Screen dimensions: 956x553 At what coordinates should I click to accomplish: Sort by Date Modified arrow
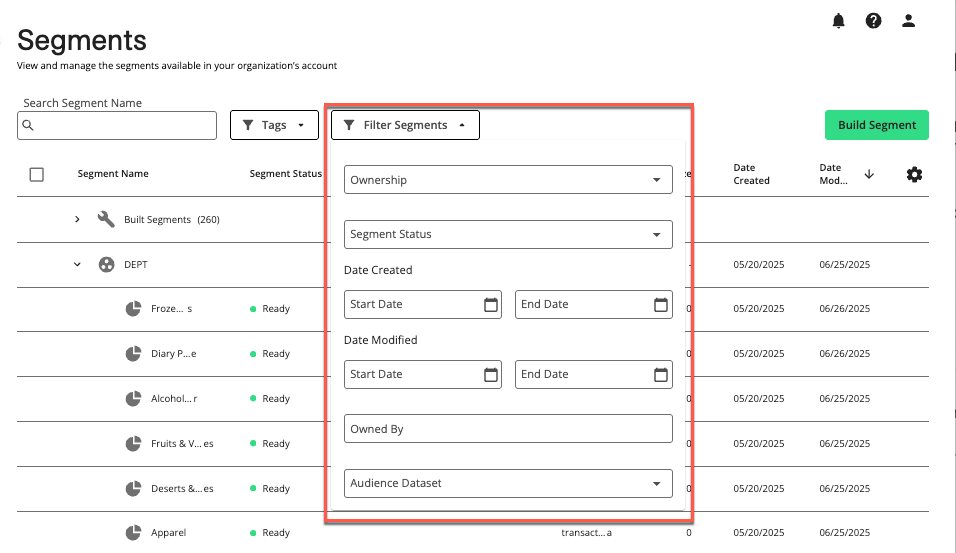pos(869,174)
